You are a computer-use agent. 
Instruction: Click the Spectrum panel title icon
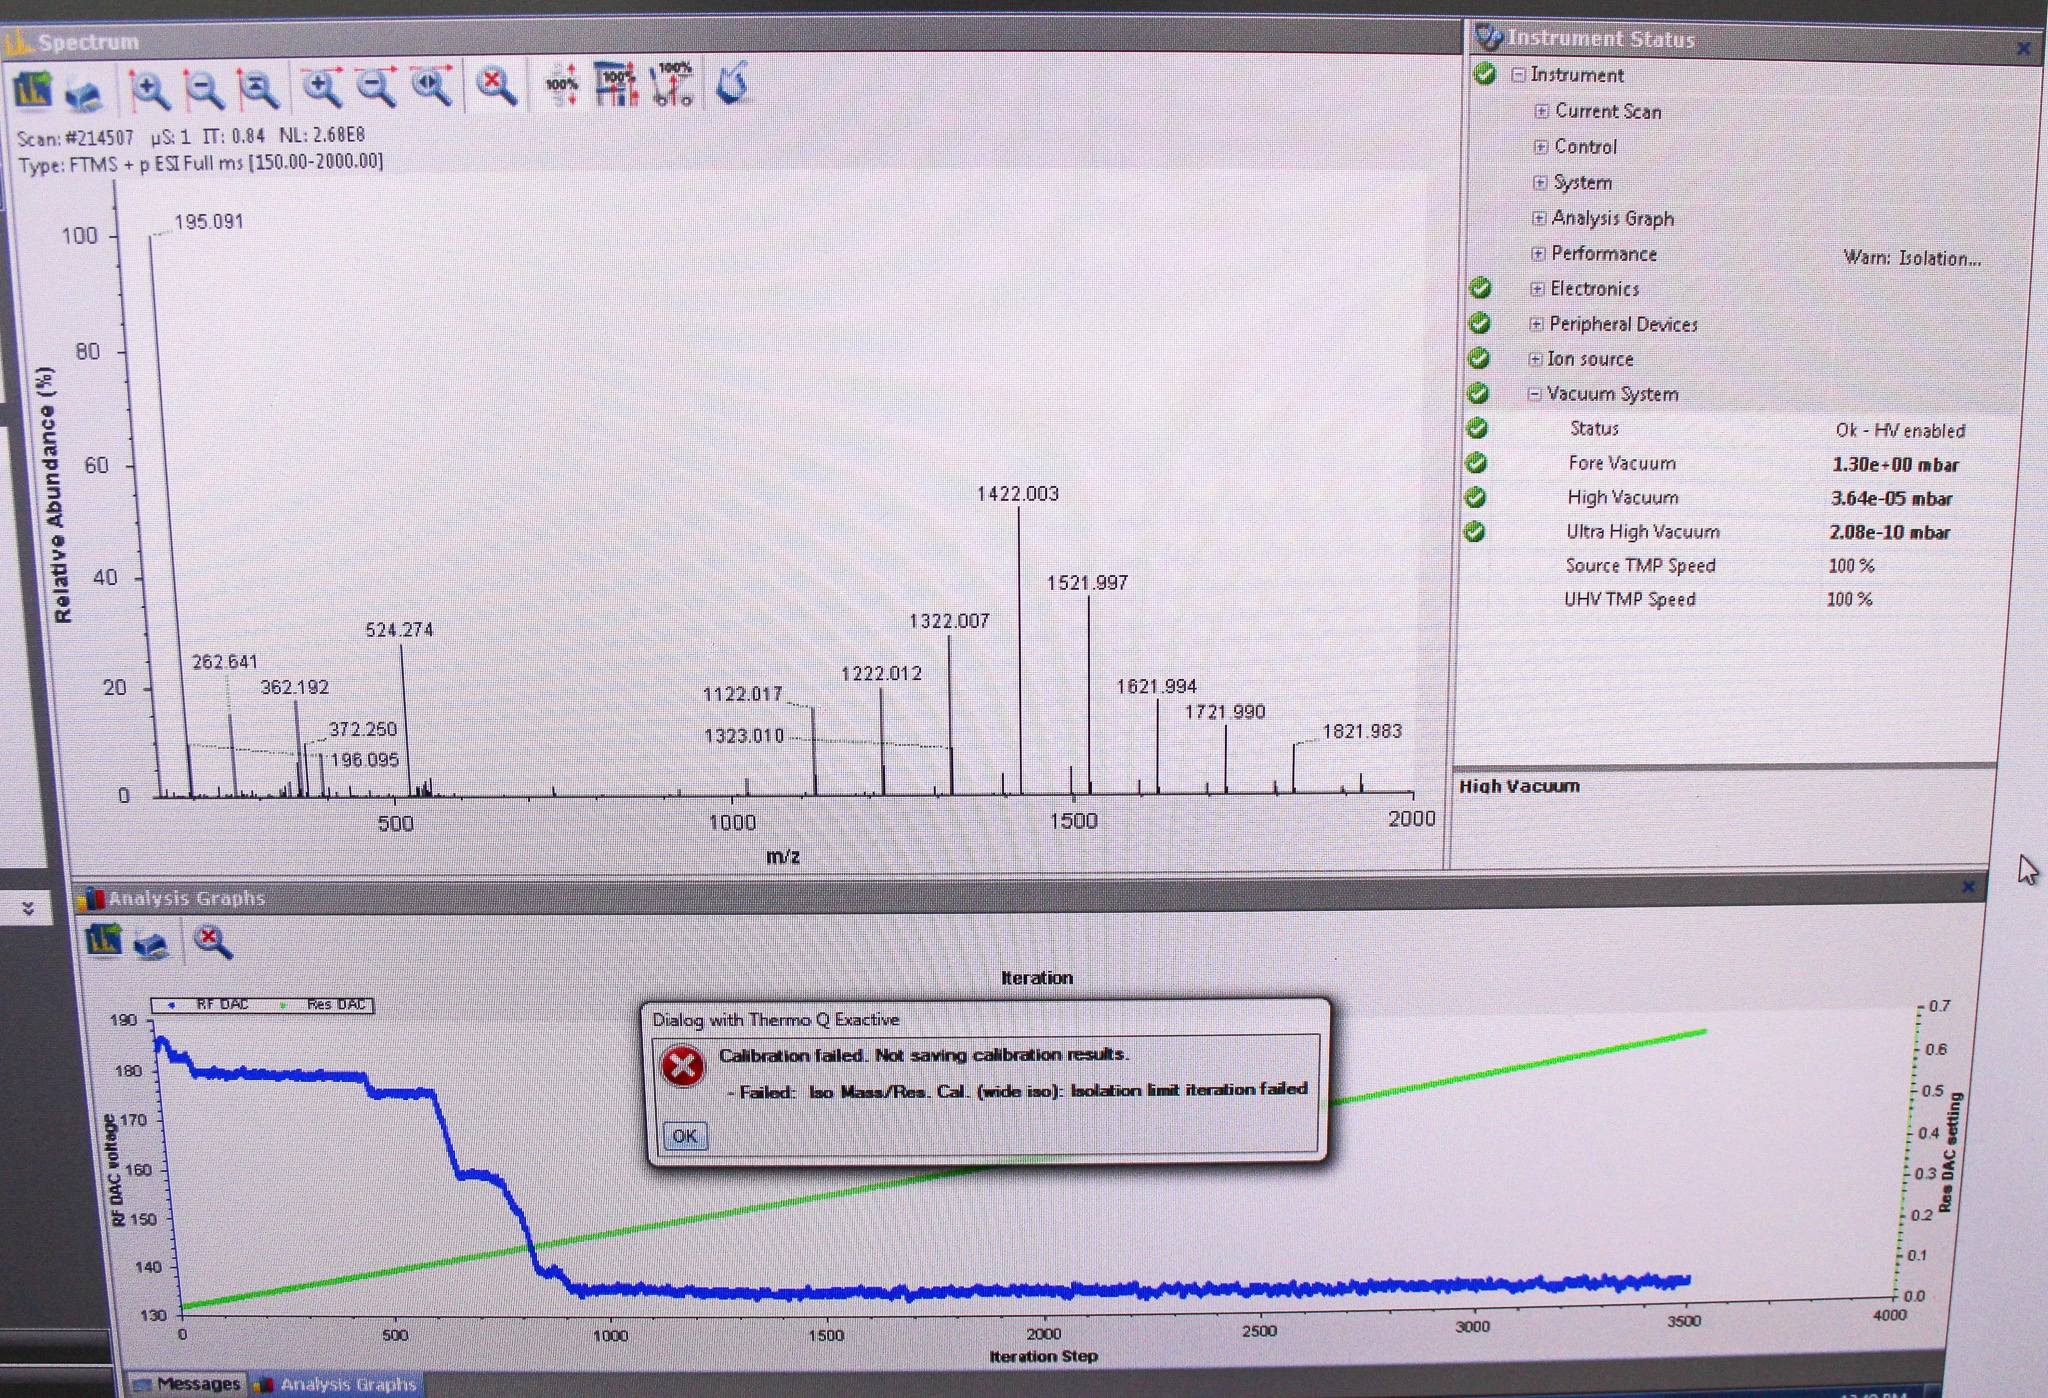coord(18,43)
